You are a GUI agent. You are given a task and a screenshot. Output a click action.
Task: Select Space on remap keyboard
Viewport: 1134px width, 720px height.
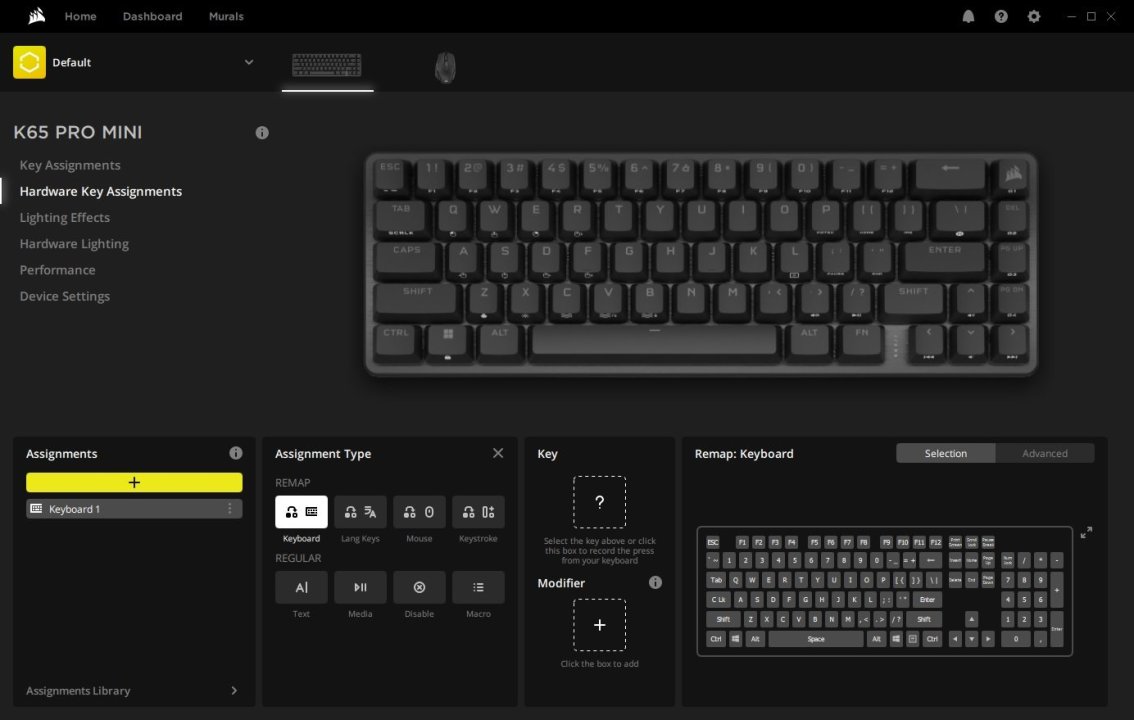click(816, 639)
